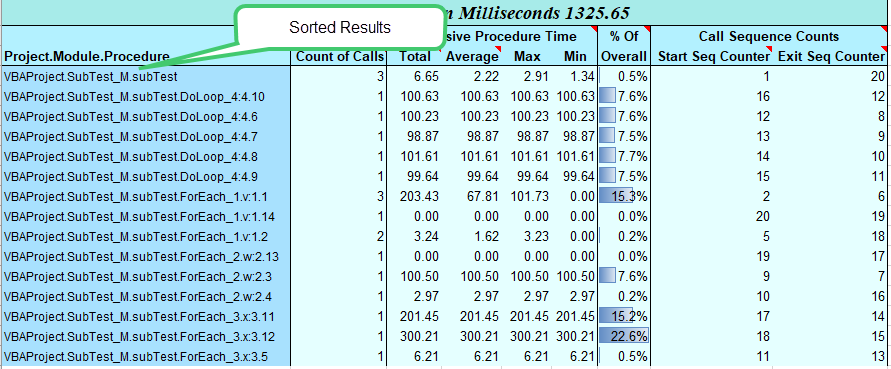Select the Max value 101.73 cell
The height and width of the screenshot is (369, 891).
pyautogui.click(x=529, y=197)
